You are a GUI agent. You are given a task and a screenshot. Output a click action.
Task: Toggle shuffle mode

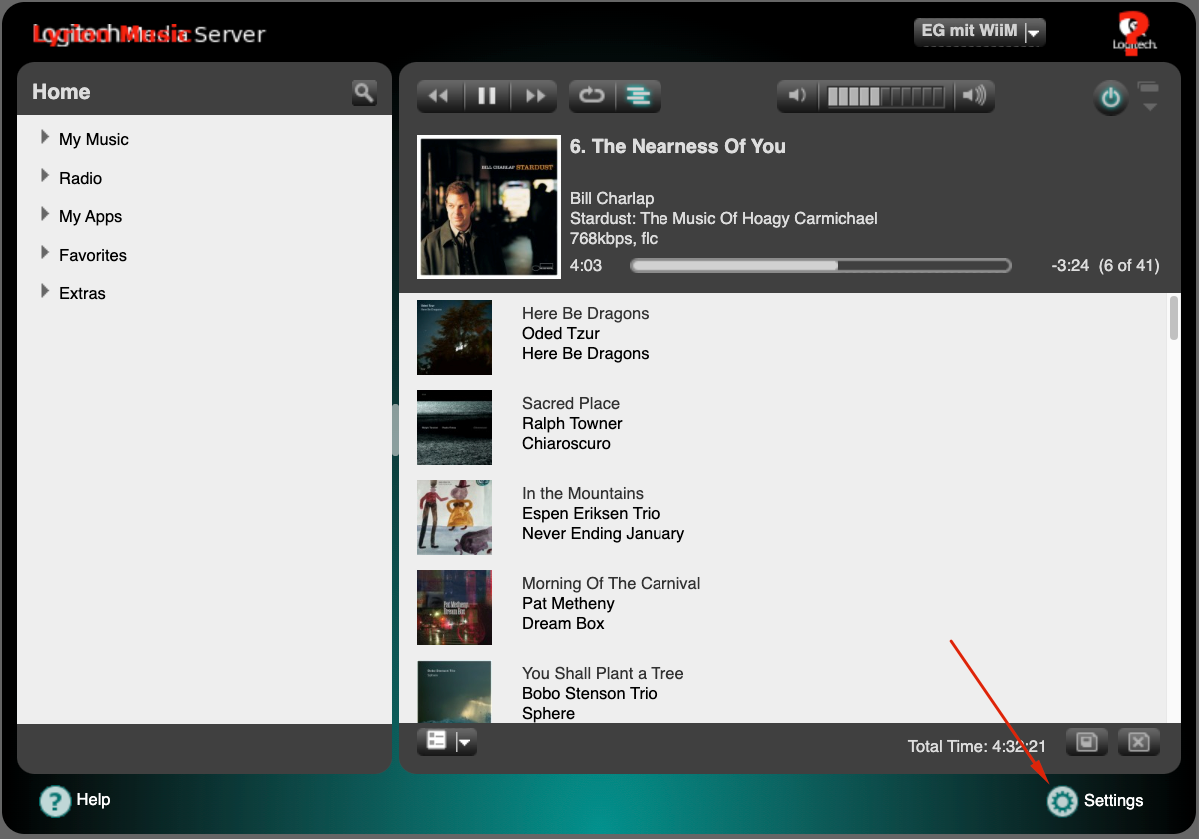click(638, 96)
